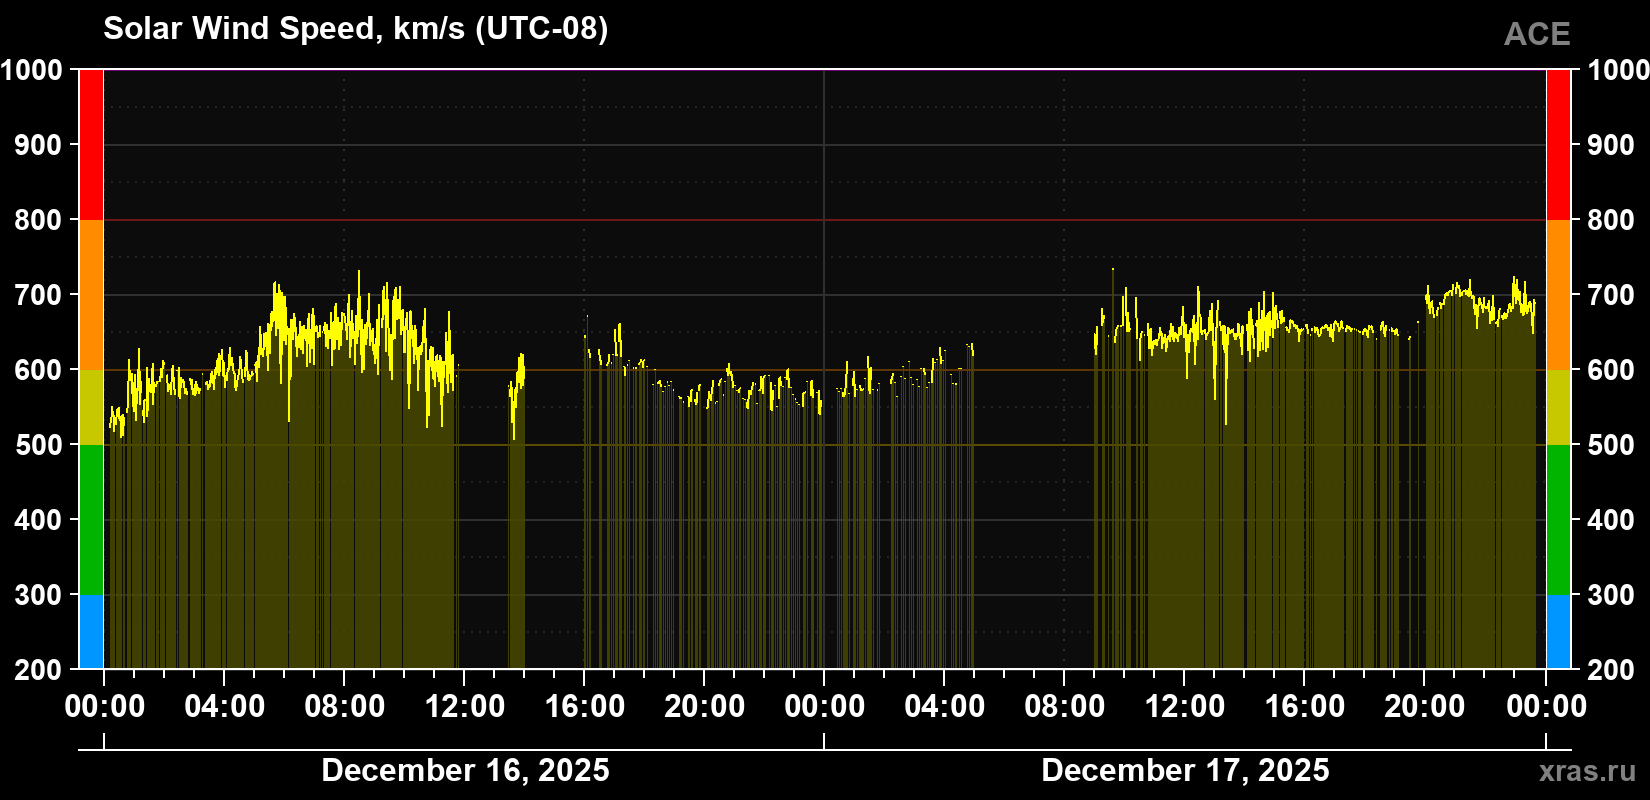This screenshot has width=1650, height=800.
Task: Click the second 08:00 time label under December 17
Action: click(x=1065, y=706)
